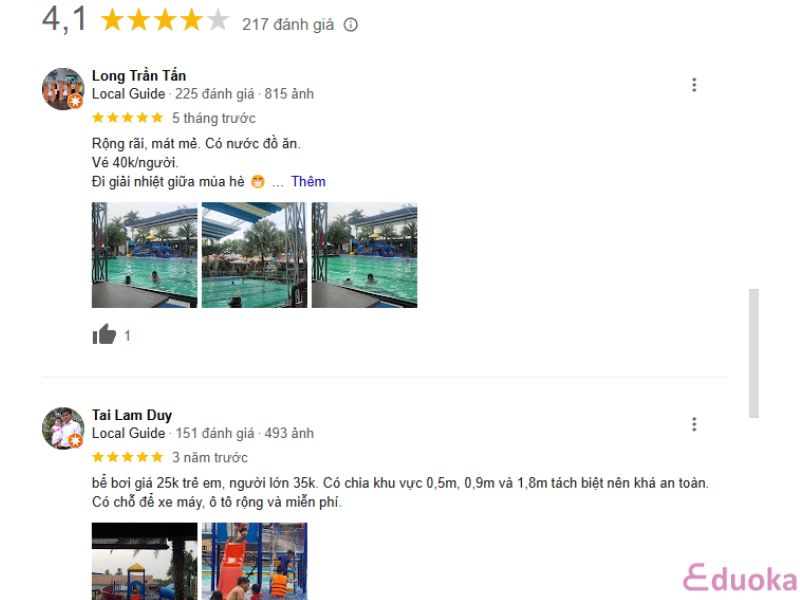Click the info icon beside 217 đánh giá
The height and width of the screenshot is (600, 800).
coord(351,24)
